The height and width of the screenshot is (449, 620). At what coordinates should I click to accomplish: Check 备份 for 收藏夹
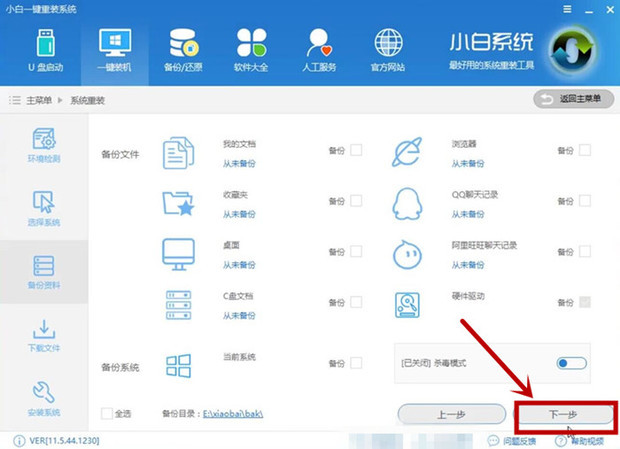(356, 201)
